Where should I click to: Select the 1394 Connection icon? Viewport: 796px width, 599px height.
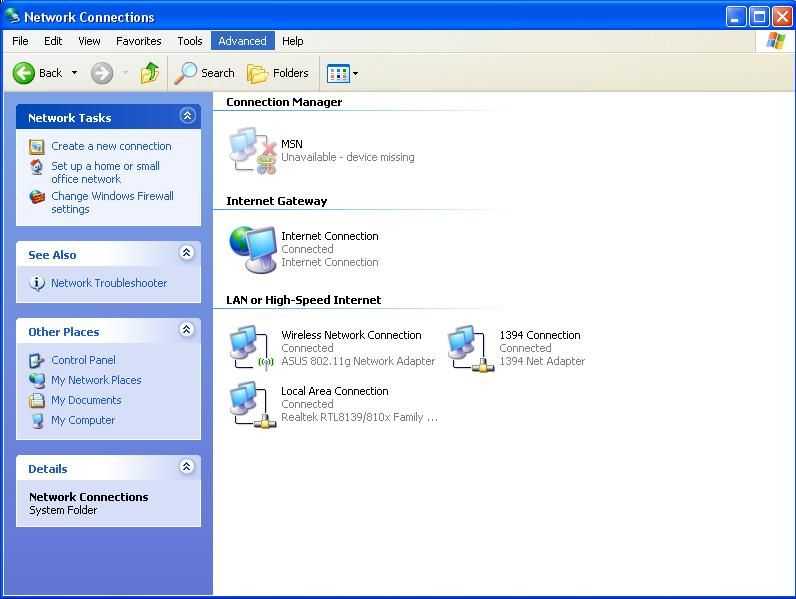tap(469, 348)
